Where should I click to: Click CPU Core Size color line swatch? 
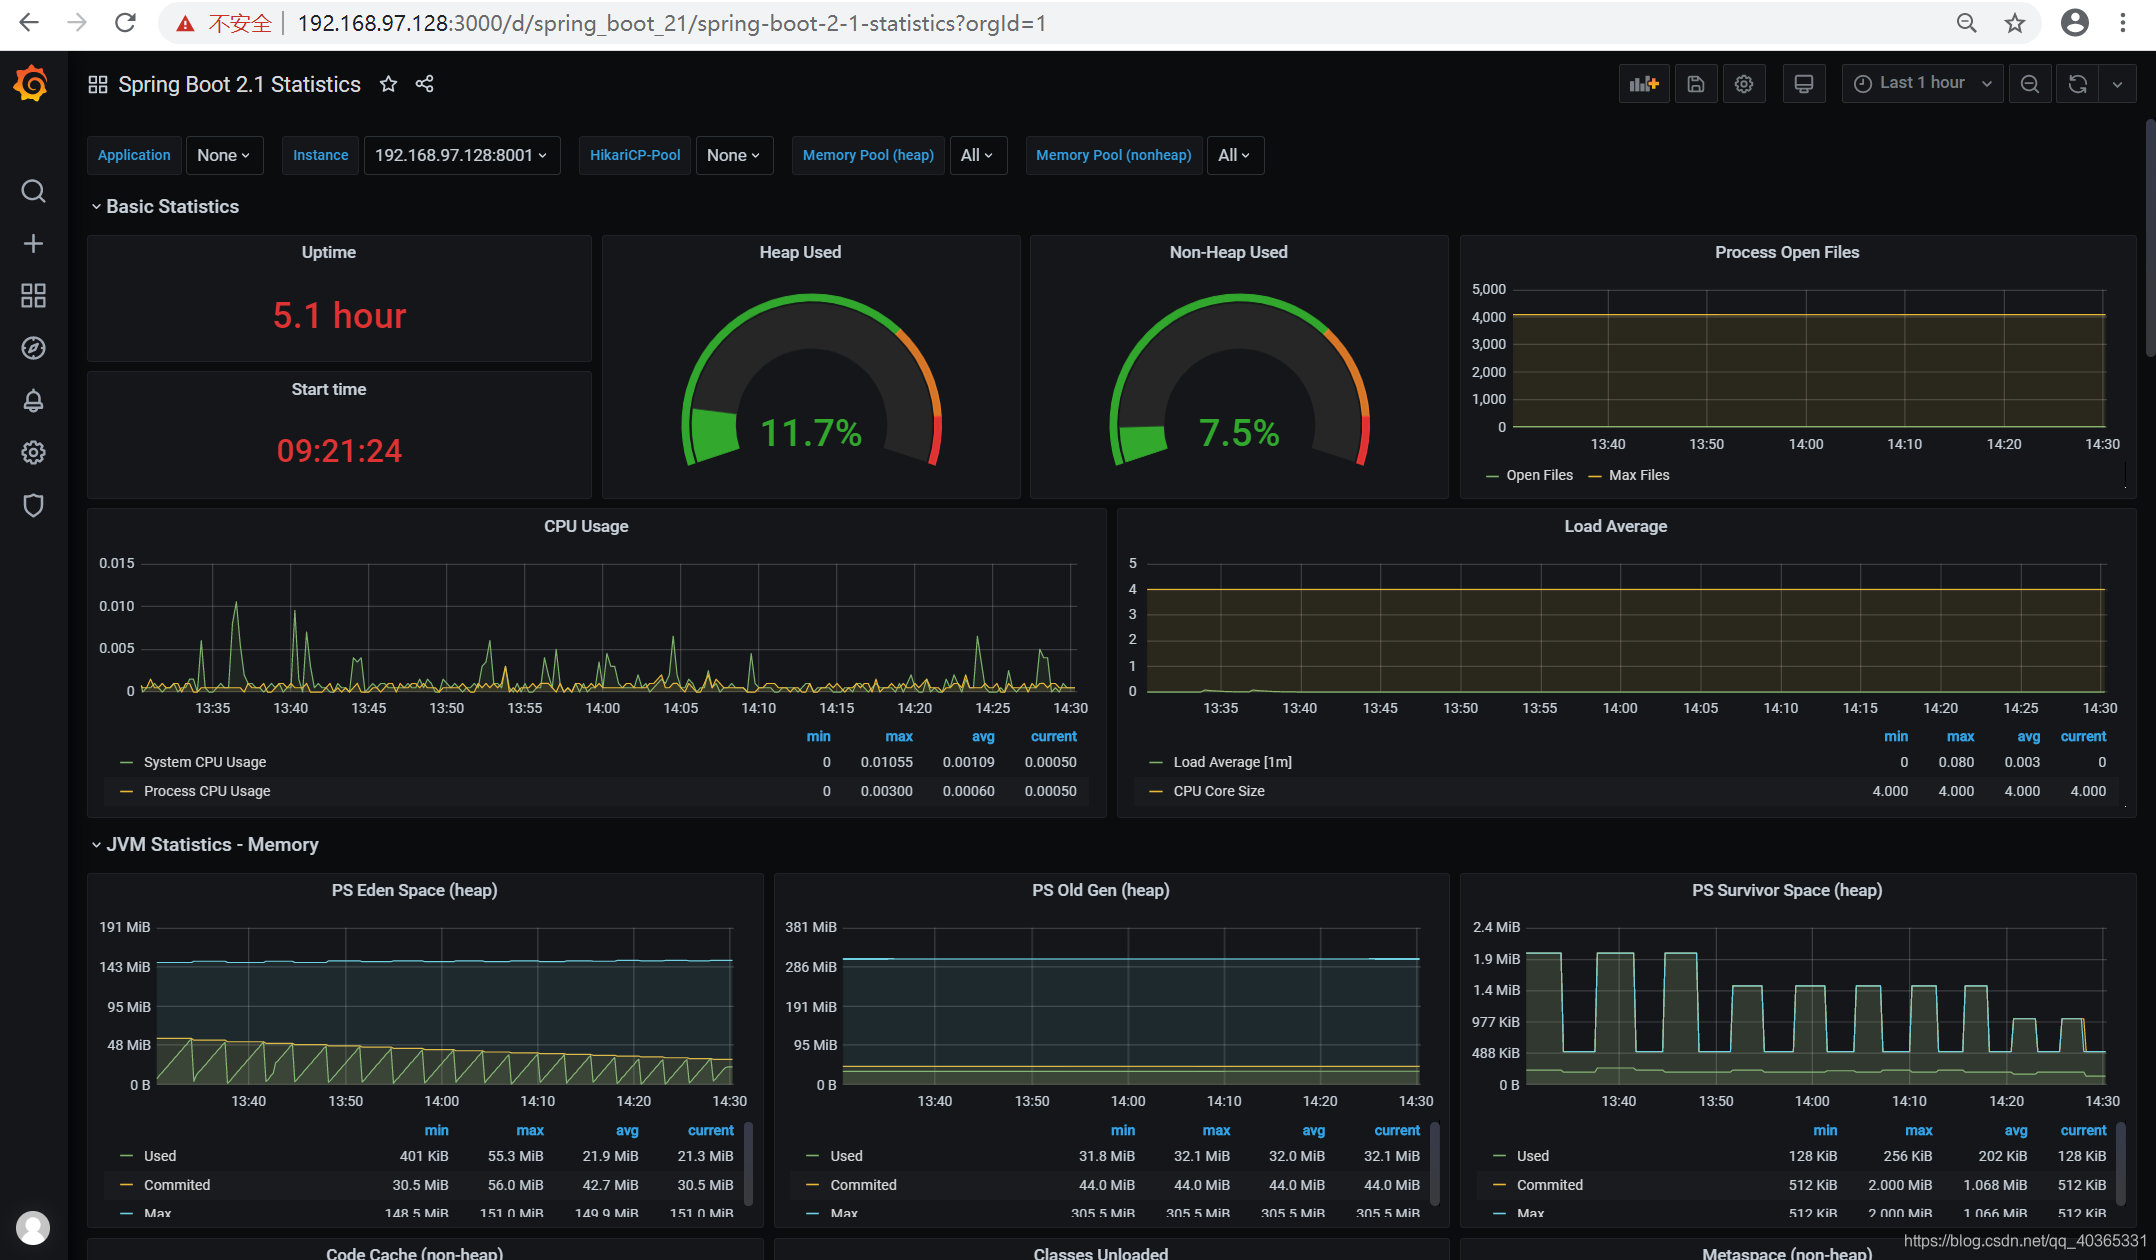click(1156, 792)
